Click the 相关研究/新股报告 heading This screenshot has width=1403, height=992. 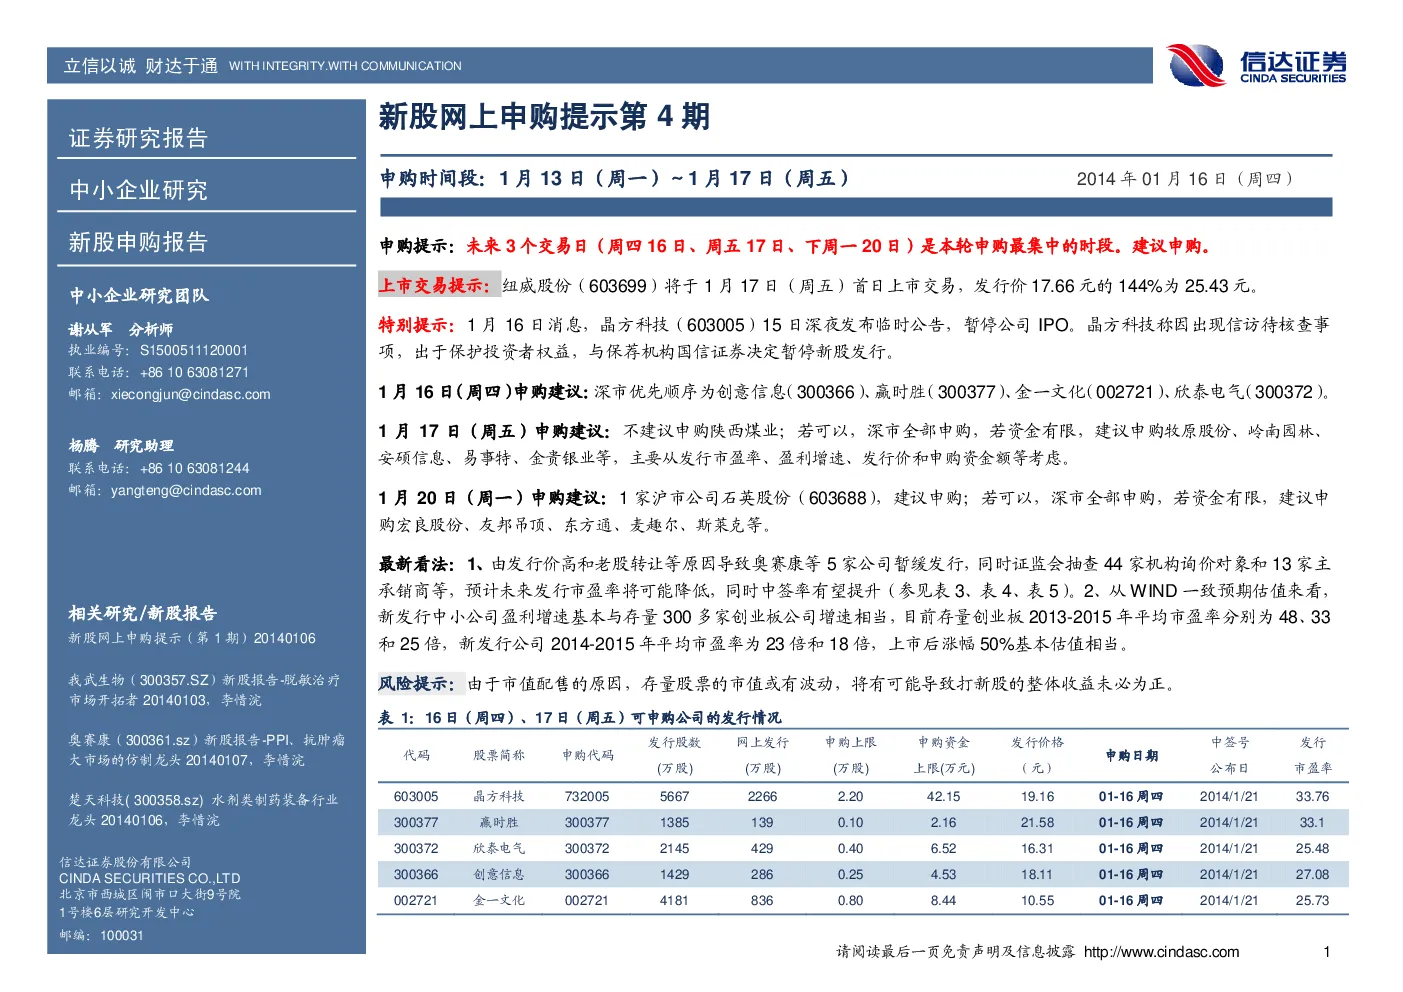point(142,613)
